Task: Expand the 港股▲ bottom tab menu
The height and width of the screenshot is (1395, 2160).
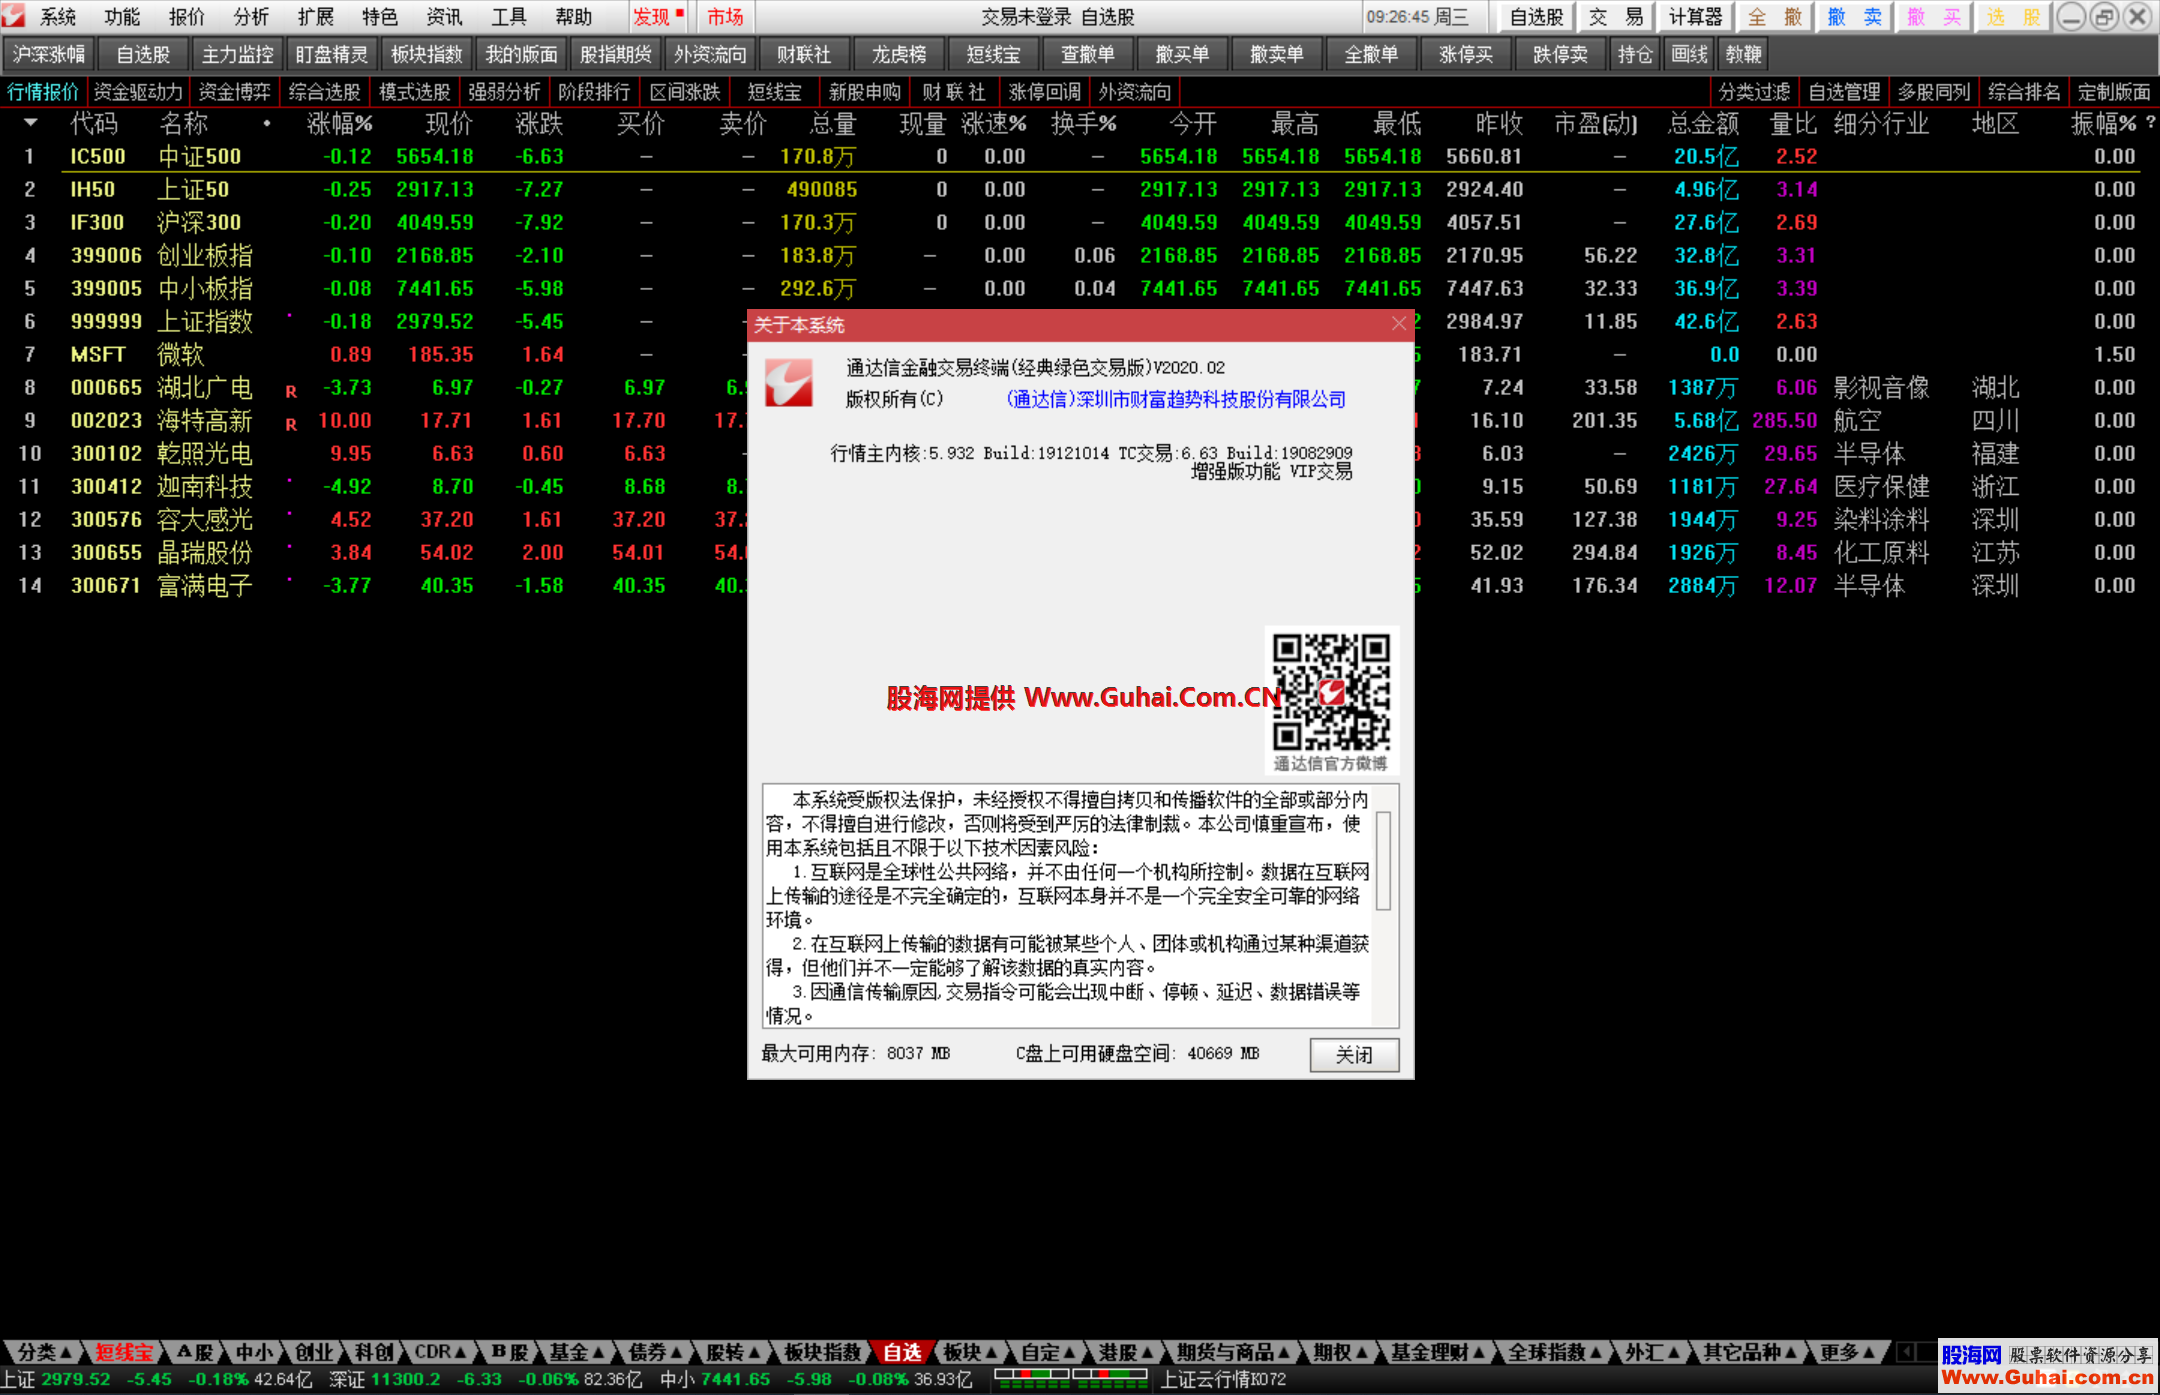Action: point(1126,1352)
